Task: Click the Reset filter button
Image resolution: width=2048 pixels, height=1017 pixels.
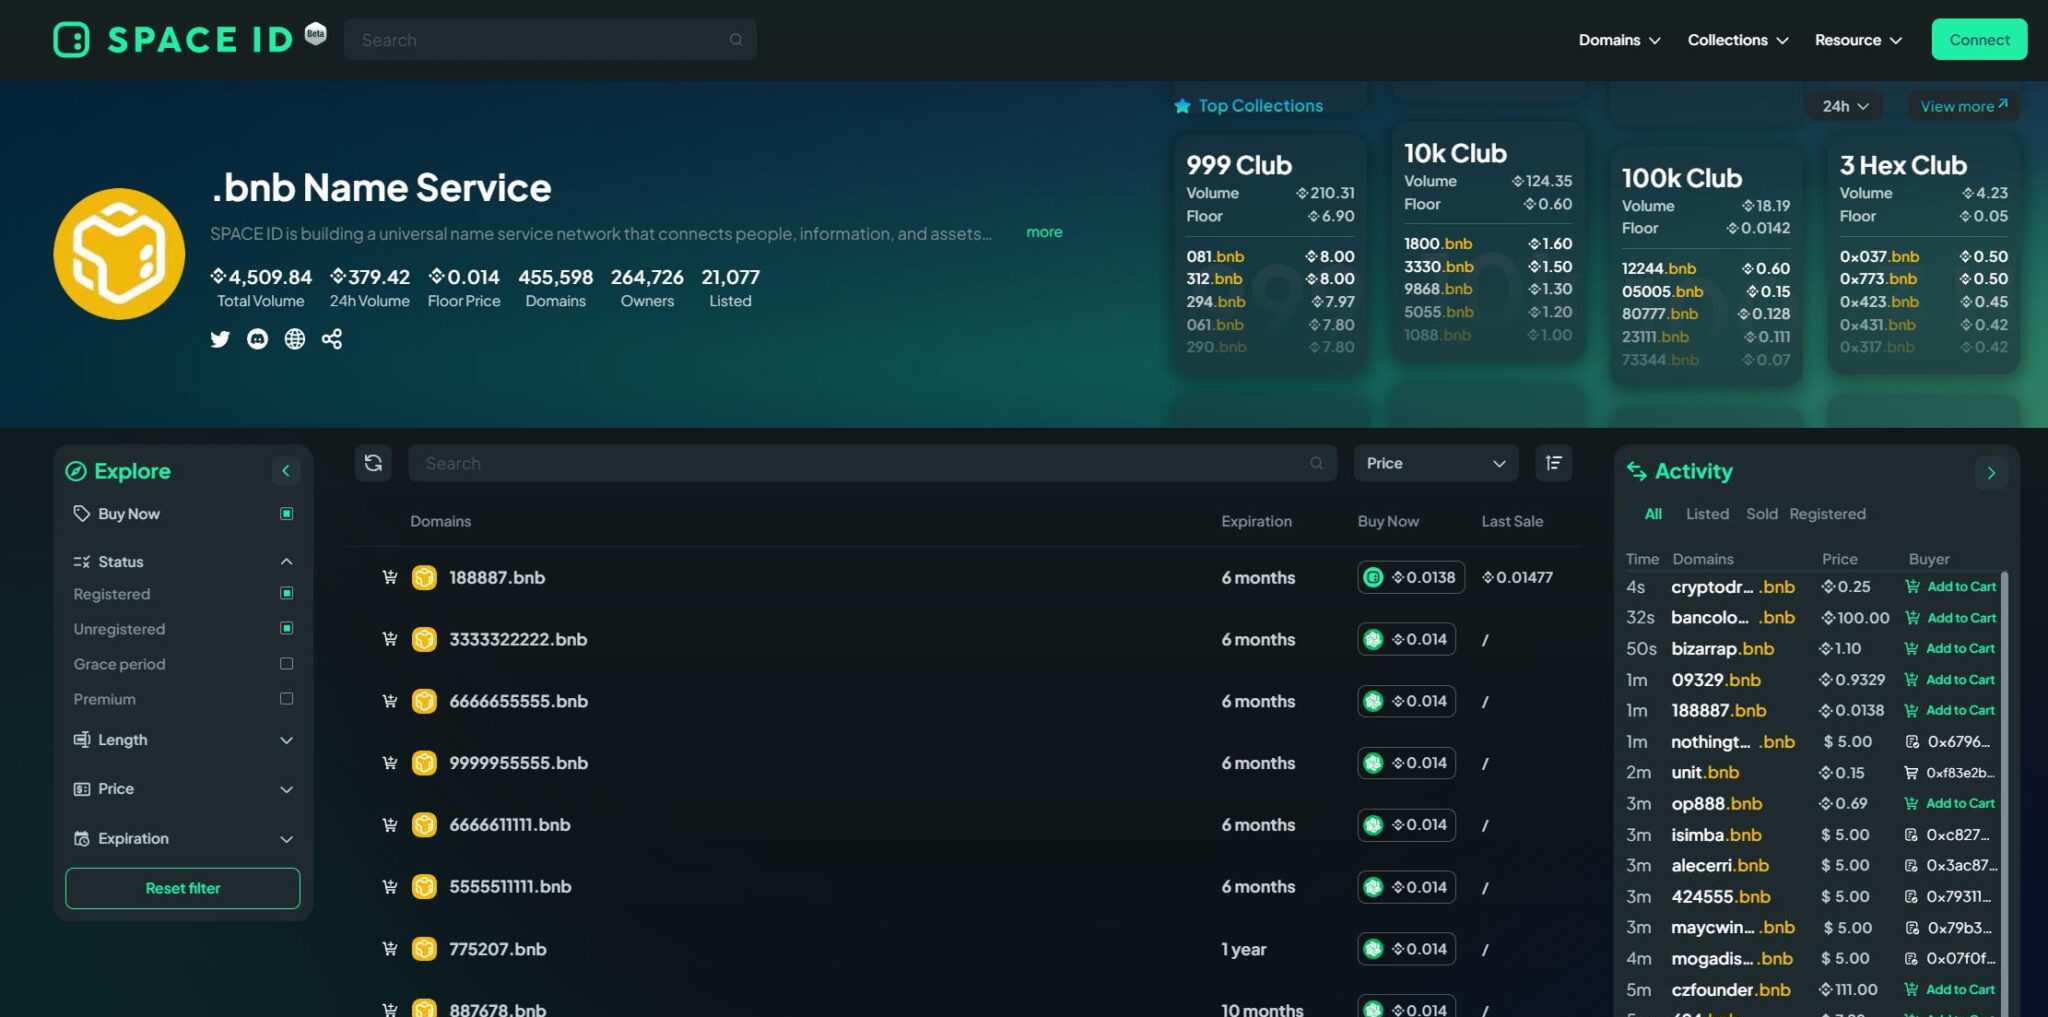Action: click(183, 888)
